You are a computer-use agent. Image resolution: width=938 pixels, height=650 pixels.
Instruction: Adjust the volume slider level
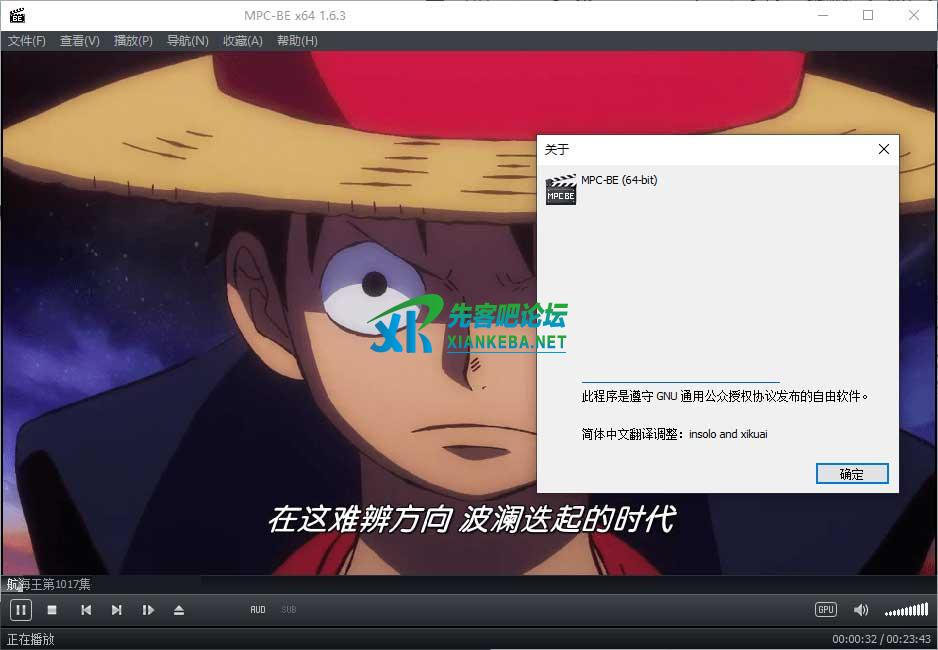906,610
